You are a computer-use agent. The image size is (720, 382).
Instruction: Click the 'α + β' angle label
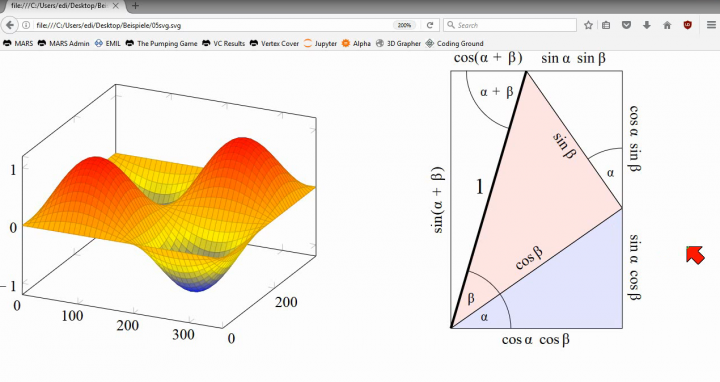pyautogui.click(x=496, y=92)
